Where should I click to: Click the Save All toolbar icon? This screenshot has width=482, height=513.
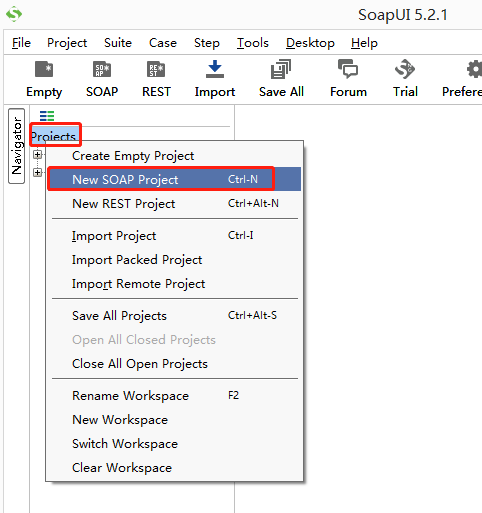pos(281,69)
